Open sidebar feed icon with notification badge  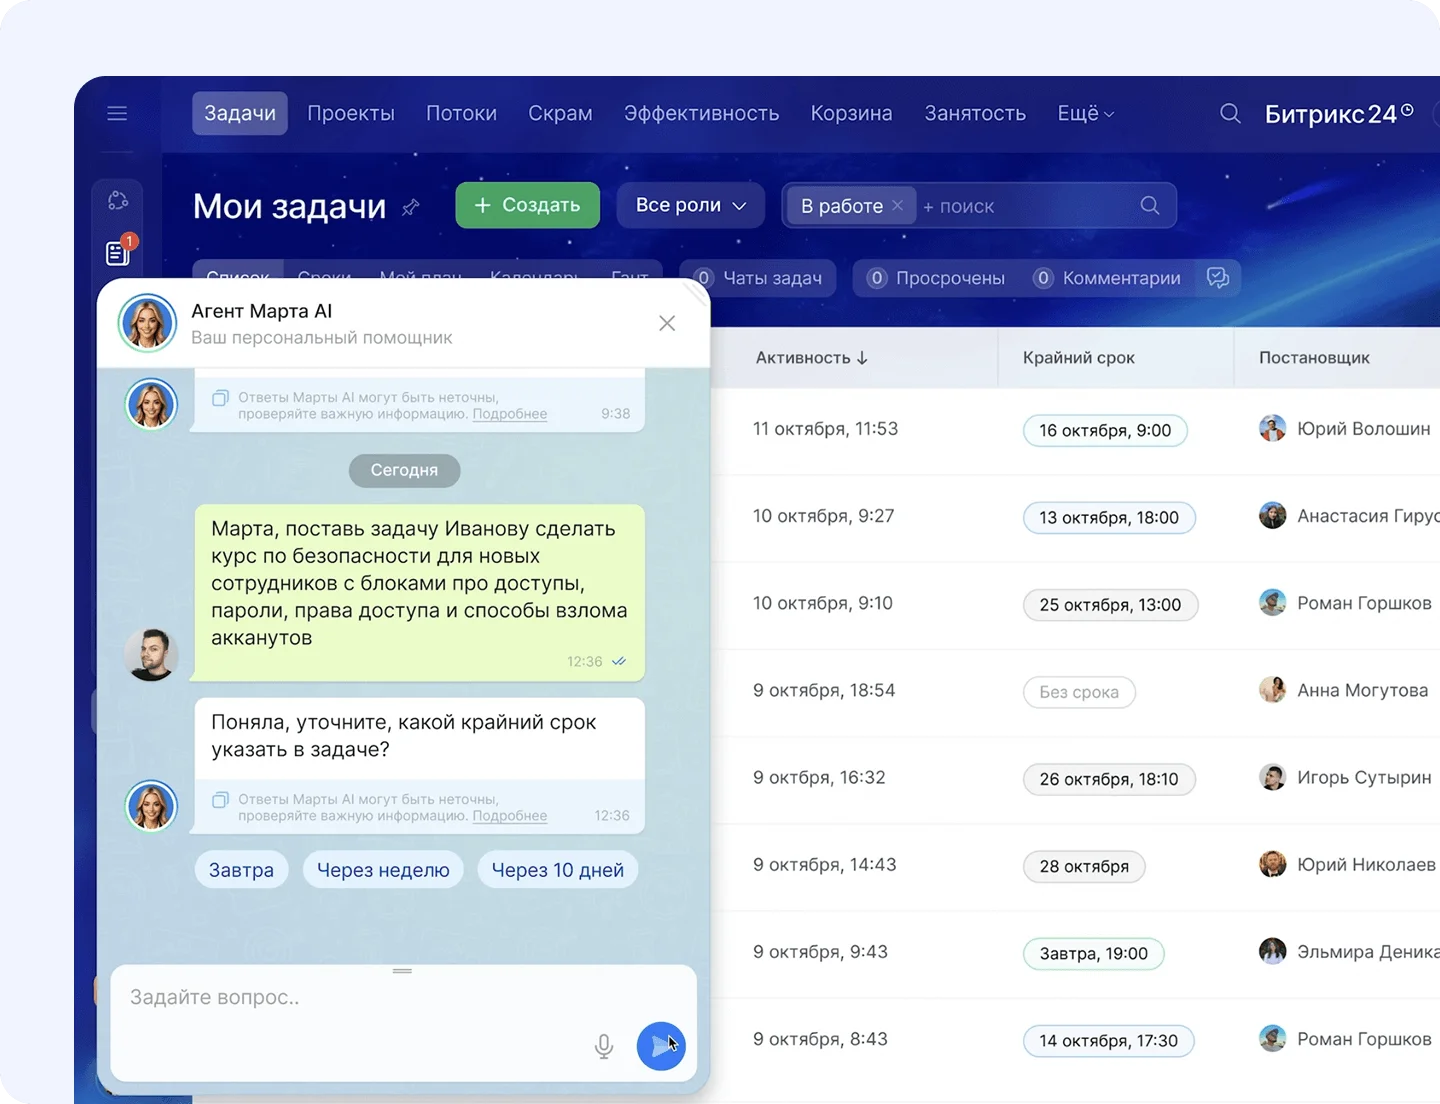tap(118, 253)
